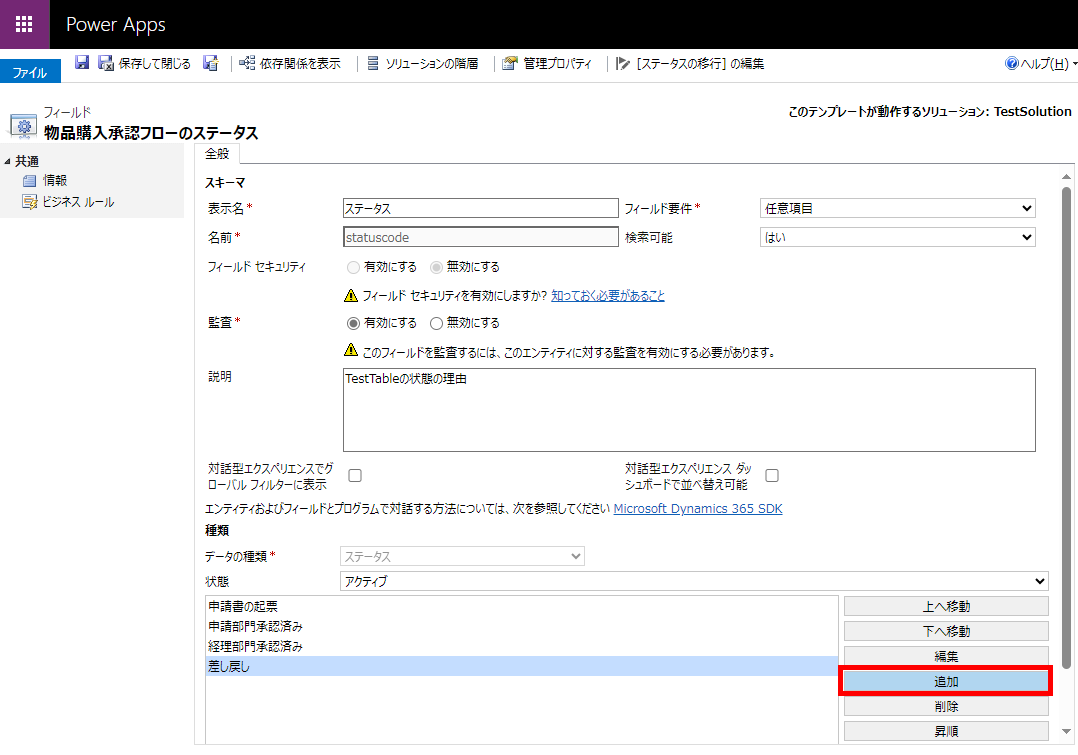The width and height of the screenshot is (1078, 755).
Task: Open the データの種類 dropdown
Action: point(462,556)
